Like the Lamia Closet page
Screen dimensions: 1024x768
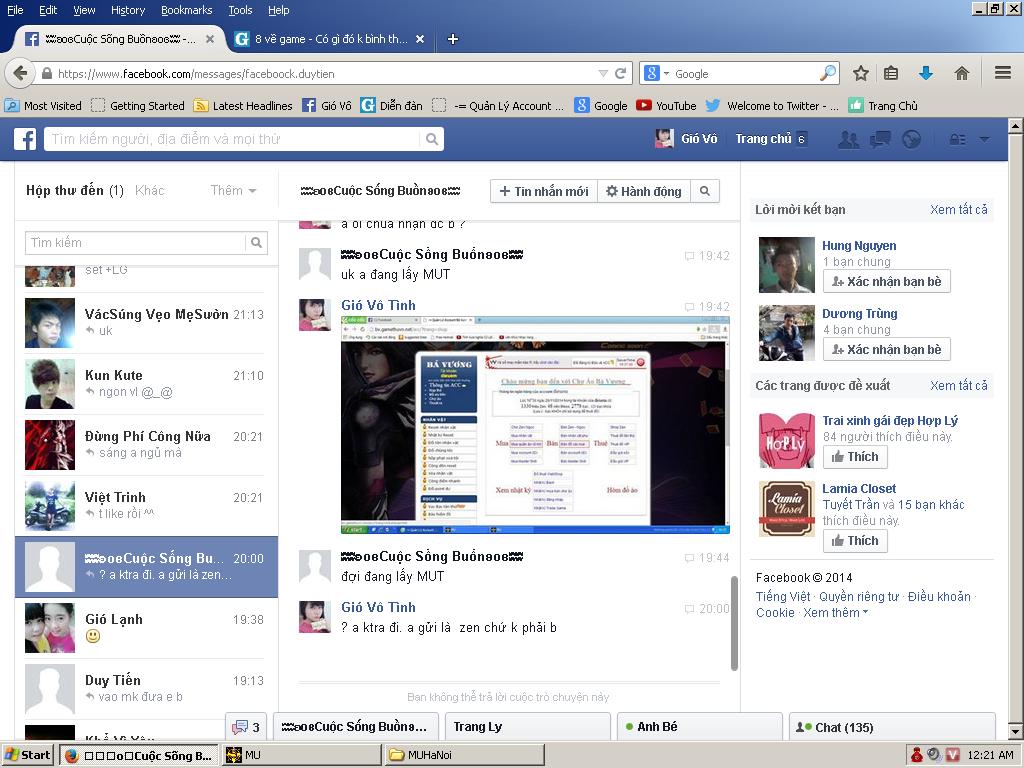coord(855,541)
